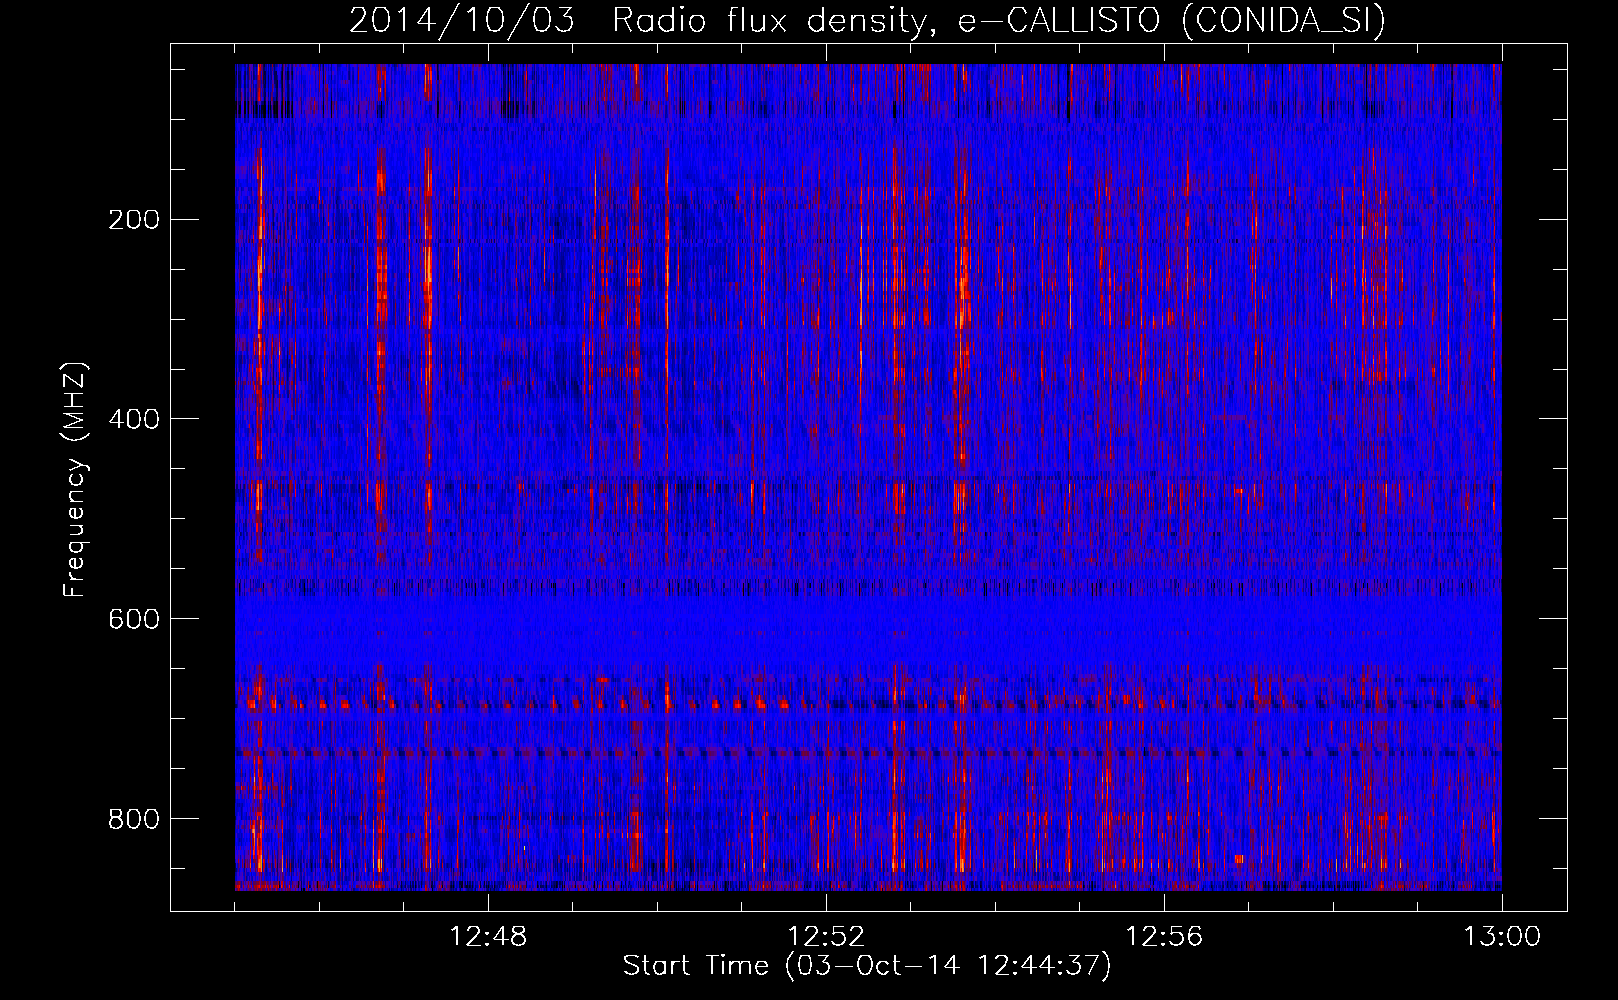Click the 13:00 time tick label

pyautogui.click(x=1502, y=937)
